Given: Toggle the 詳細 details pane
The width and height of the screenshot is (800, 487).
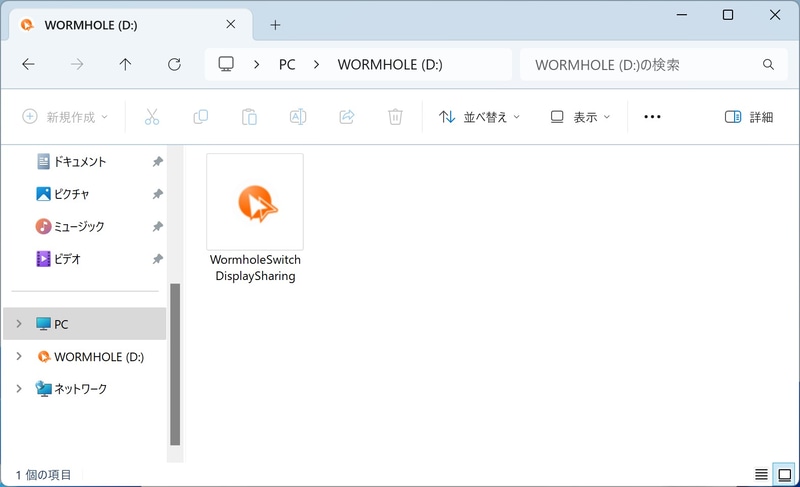Looking at the screenshot, I should pyautogui.click(x=748, y=117).
